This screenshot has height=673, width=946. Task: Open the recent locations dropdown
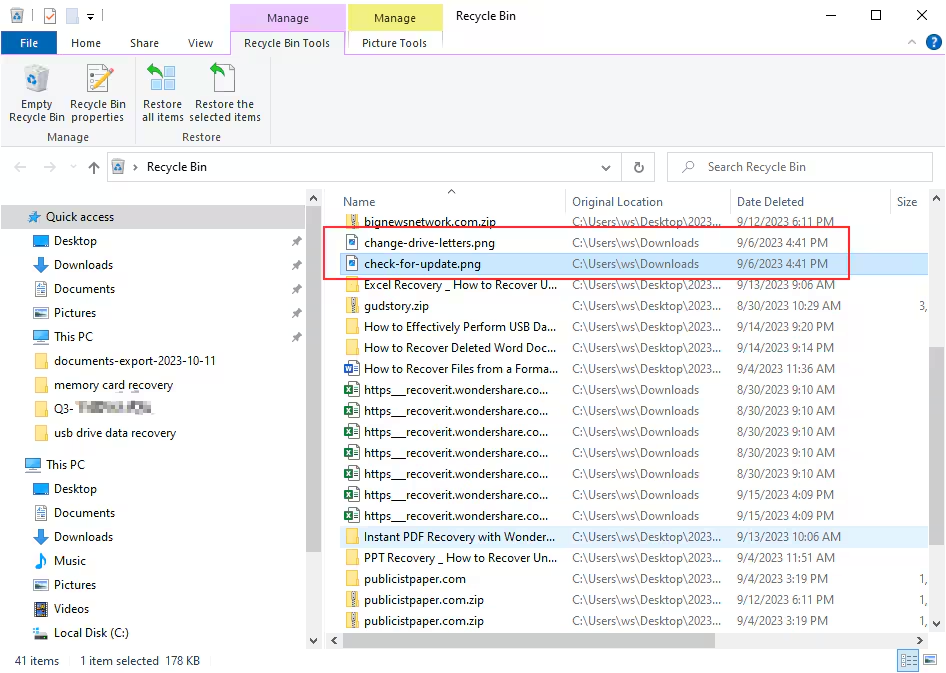coord(73,167)
